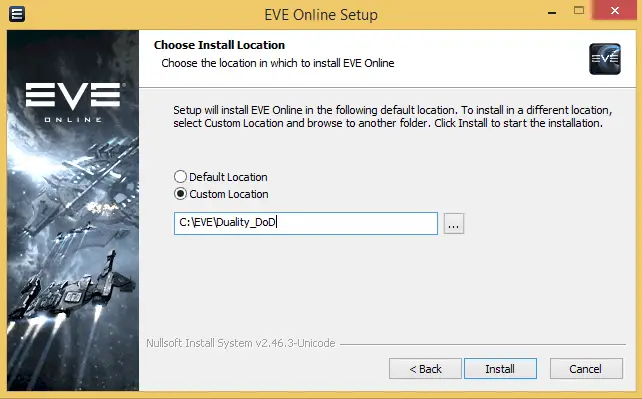Select the Custom Location radio button
The height and width of the screenshot is (399, 642).
[x=181, y=194]
